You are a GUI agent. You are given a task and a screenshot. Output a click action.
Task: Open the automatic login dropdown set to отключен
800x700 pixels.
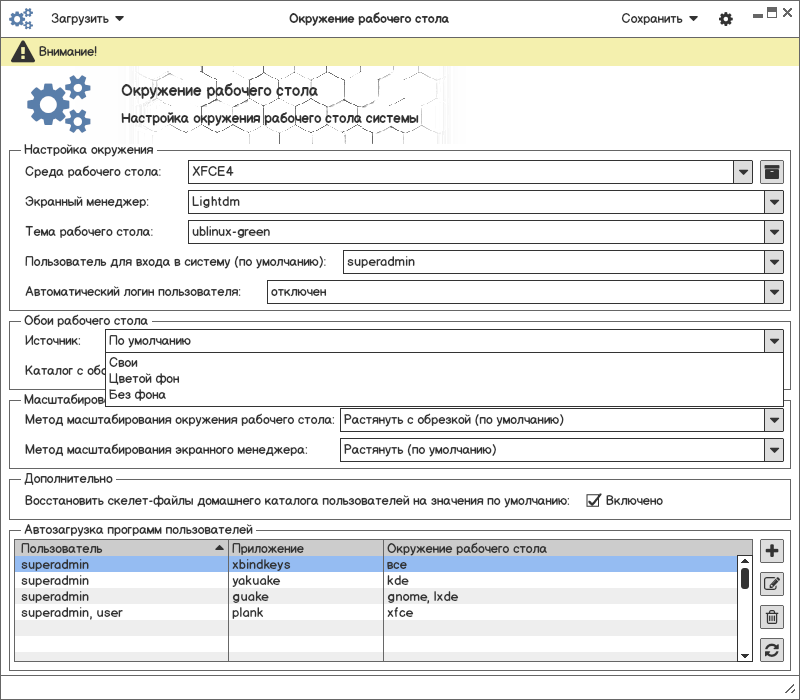(773, 292)
